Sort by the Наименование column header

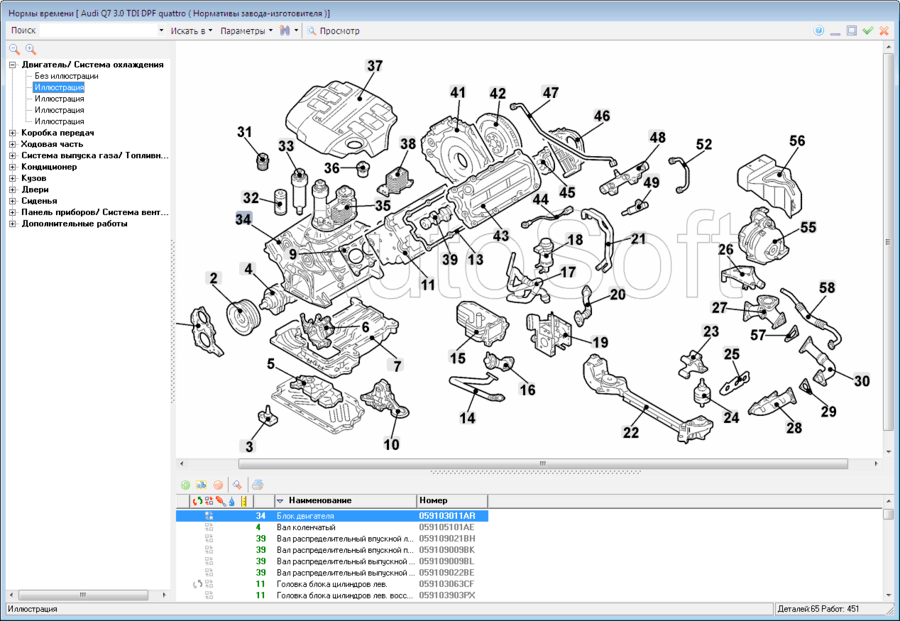click(346, 500)
